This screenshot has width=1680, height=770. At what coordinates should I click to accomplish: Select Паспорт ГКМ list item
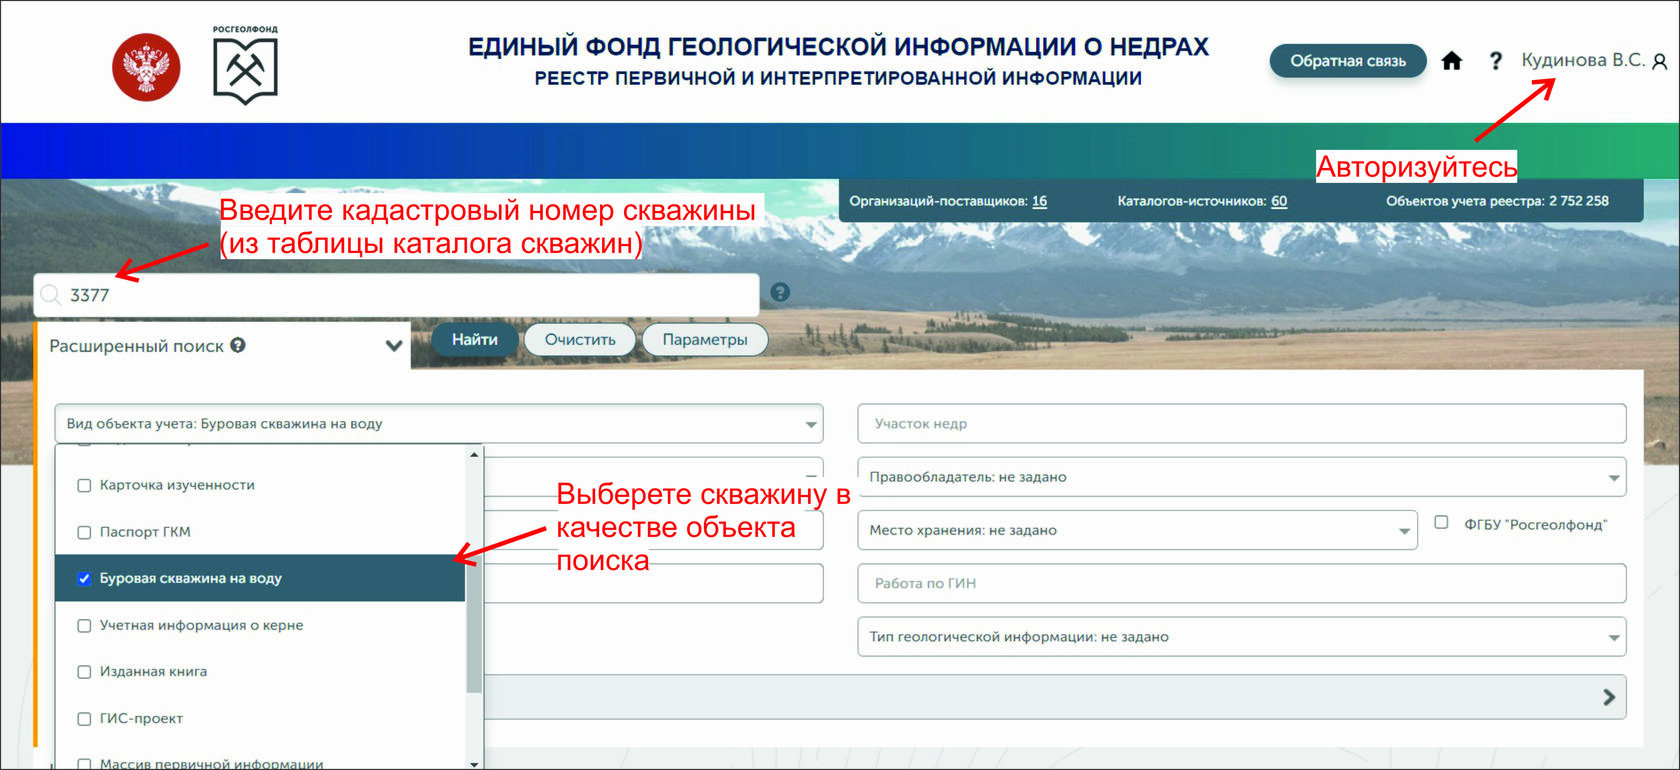coord(260,532)
